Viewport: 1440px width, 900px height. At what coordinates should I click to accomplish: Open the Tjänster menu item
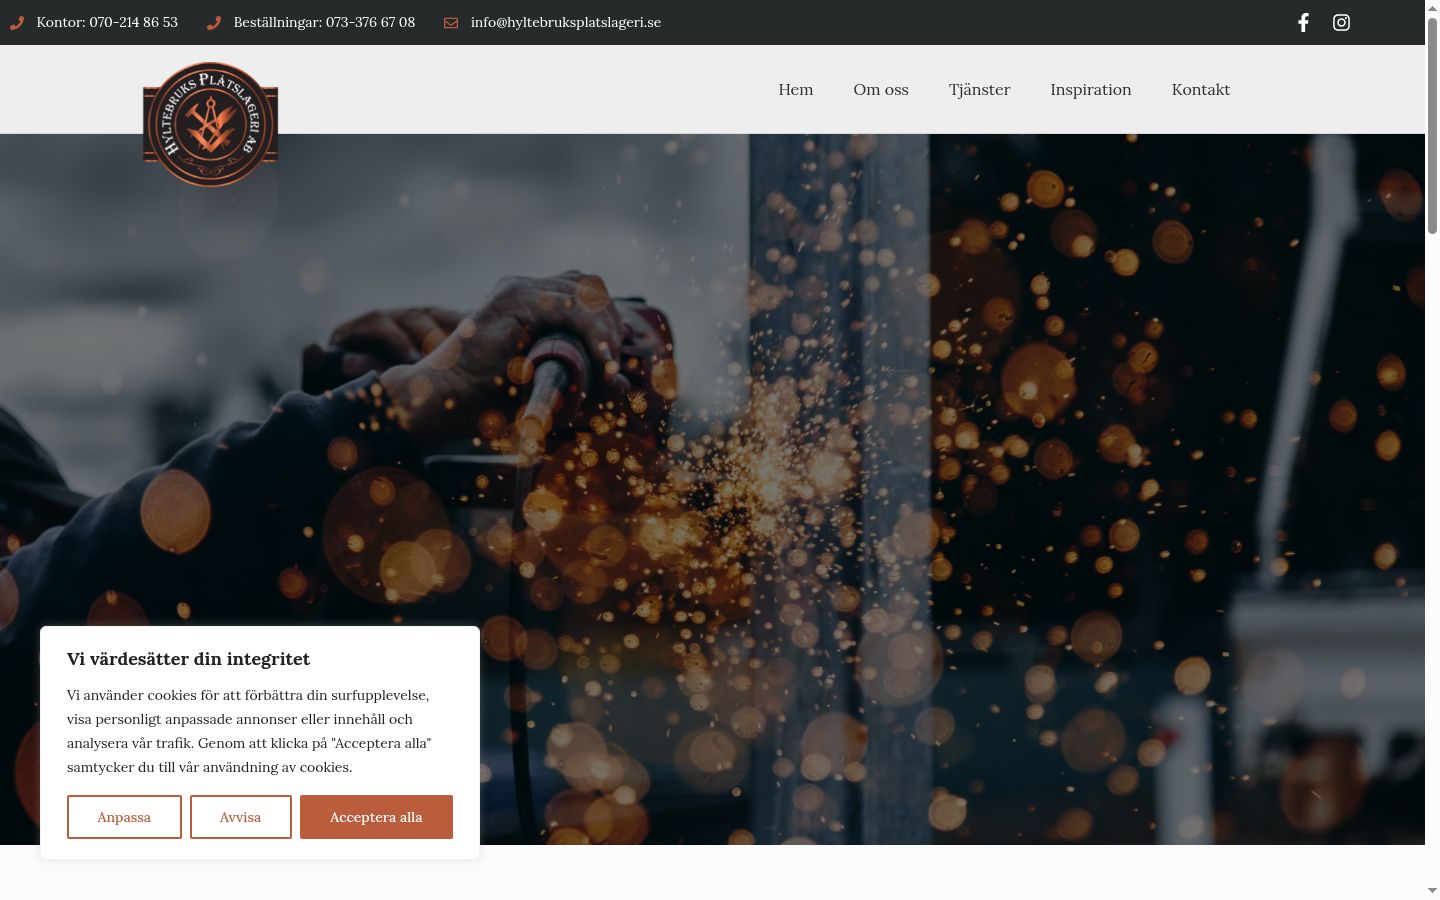(979, 89)
